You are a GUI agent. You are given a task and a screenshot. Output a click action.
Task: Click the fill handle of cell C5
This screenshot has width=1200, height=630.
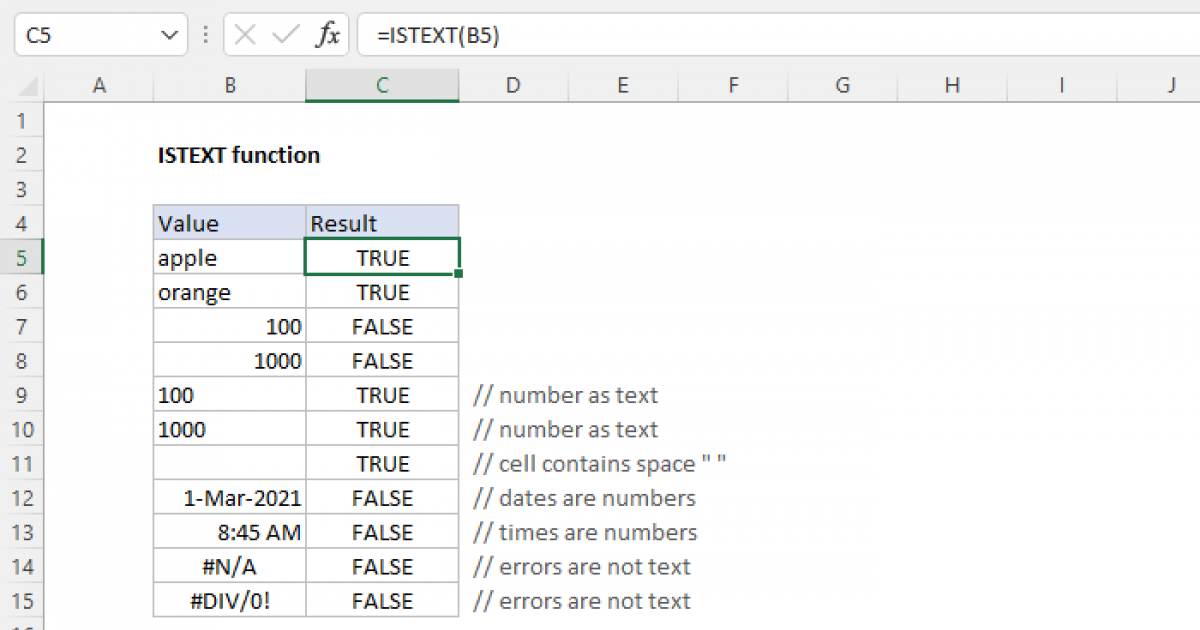tap(459, 274)
